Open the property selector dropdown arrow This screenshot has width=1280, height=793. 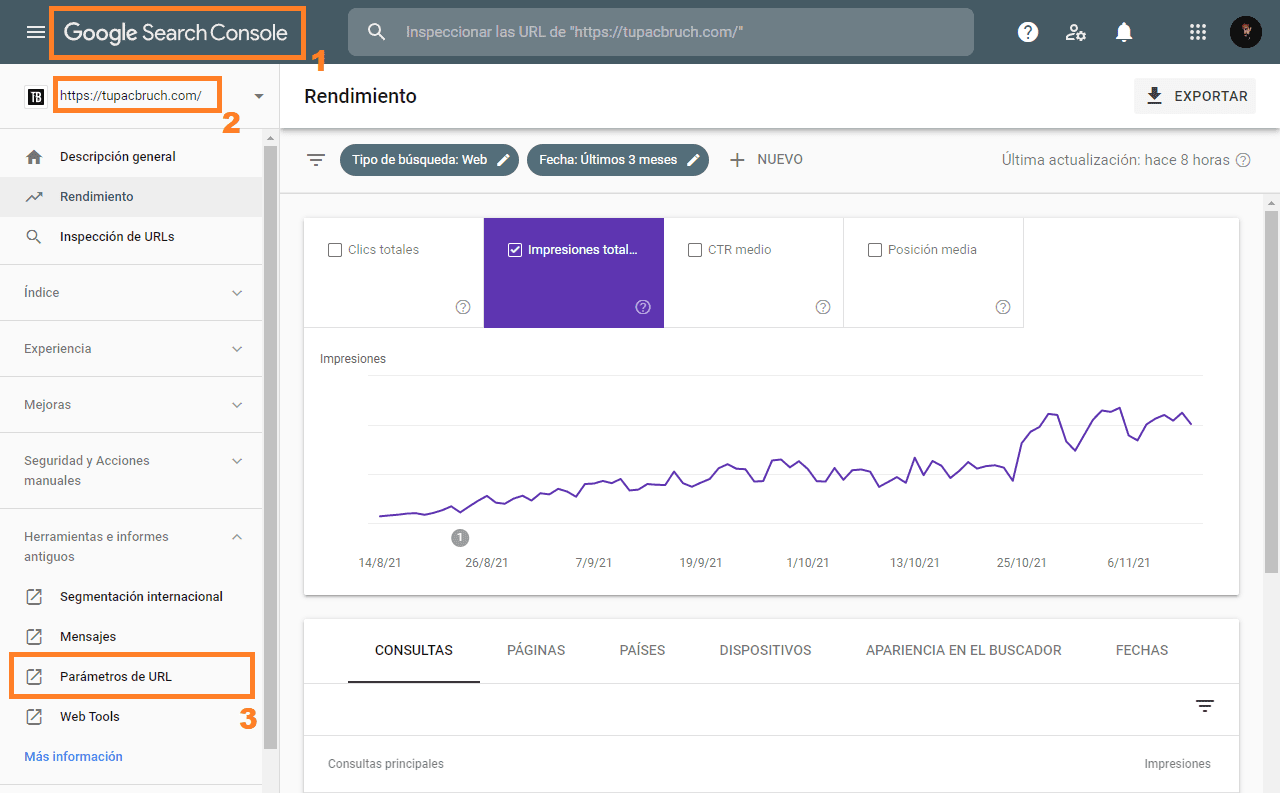click(x=259, y=96)
